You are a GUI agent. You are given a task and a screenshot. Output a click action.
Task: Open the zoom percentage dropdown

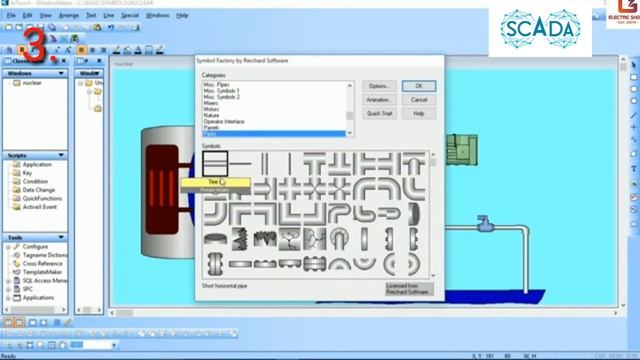pyautogui.click(x=114, y=345)
